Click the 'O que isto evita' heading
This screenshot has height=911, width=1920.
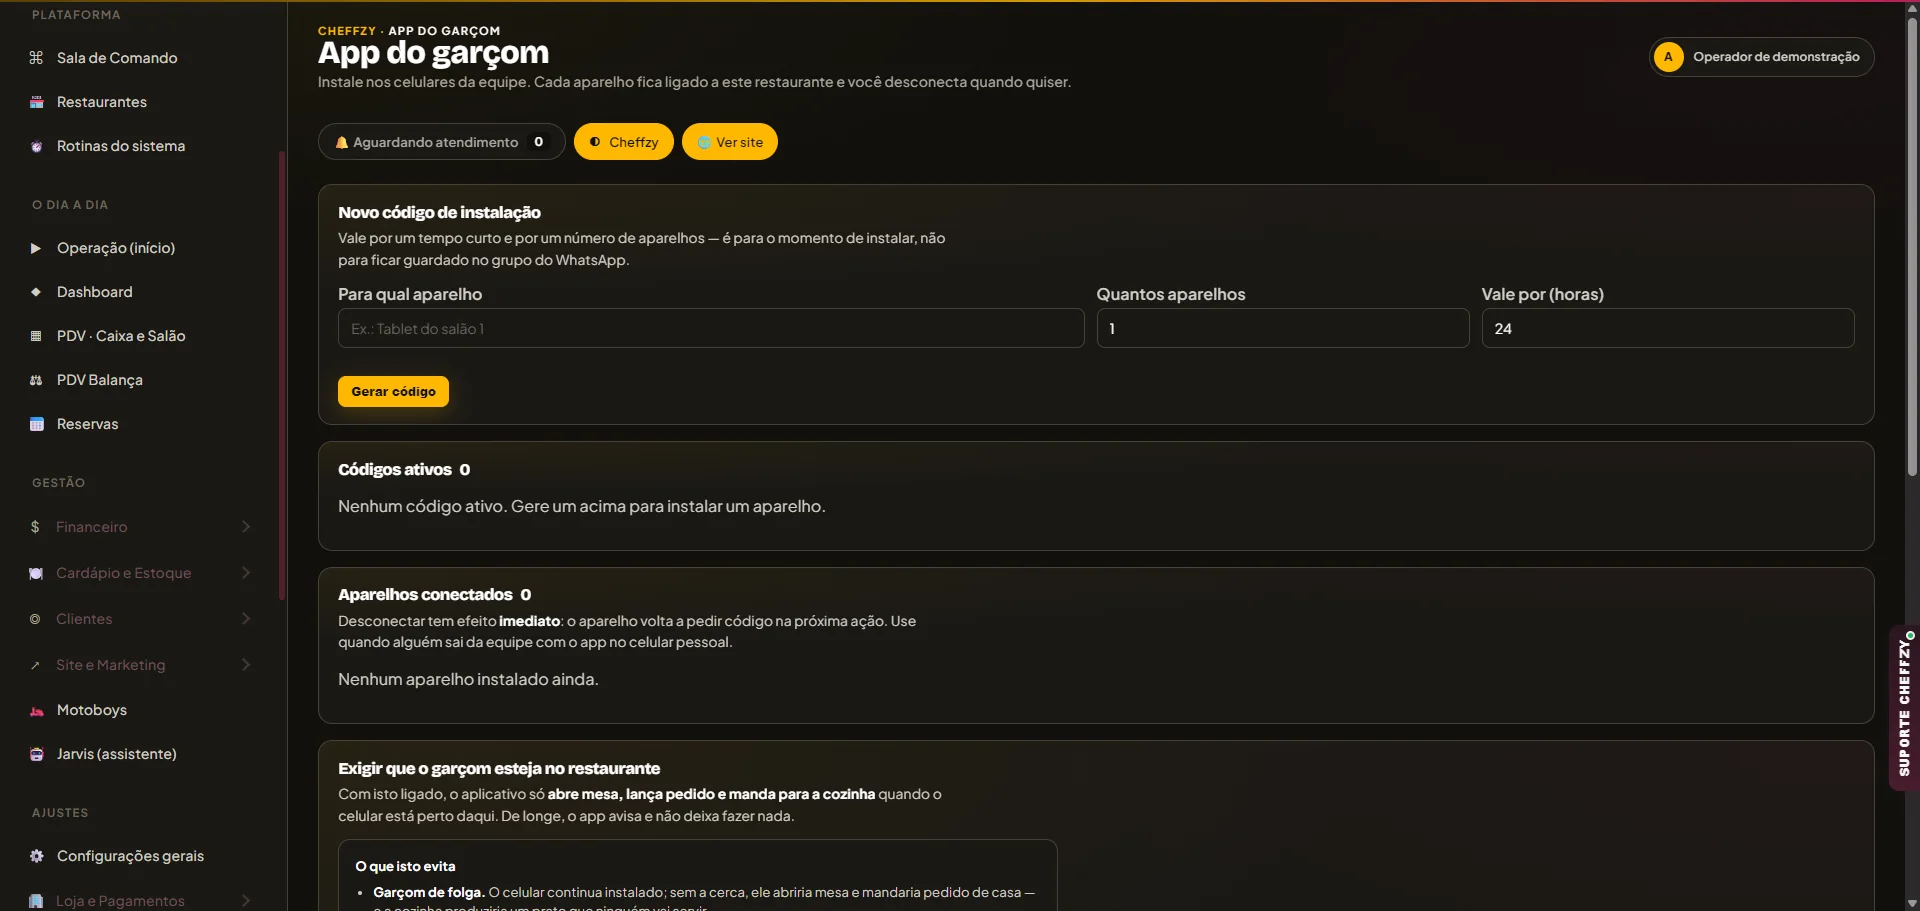405,866
